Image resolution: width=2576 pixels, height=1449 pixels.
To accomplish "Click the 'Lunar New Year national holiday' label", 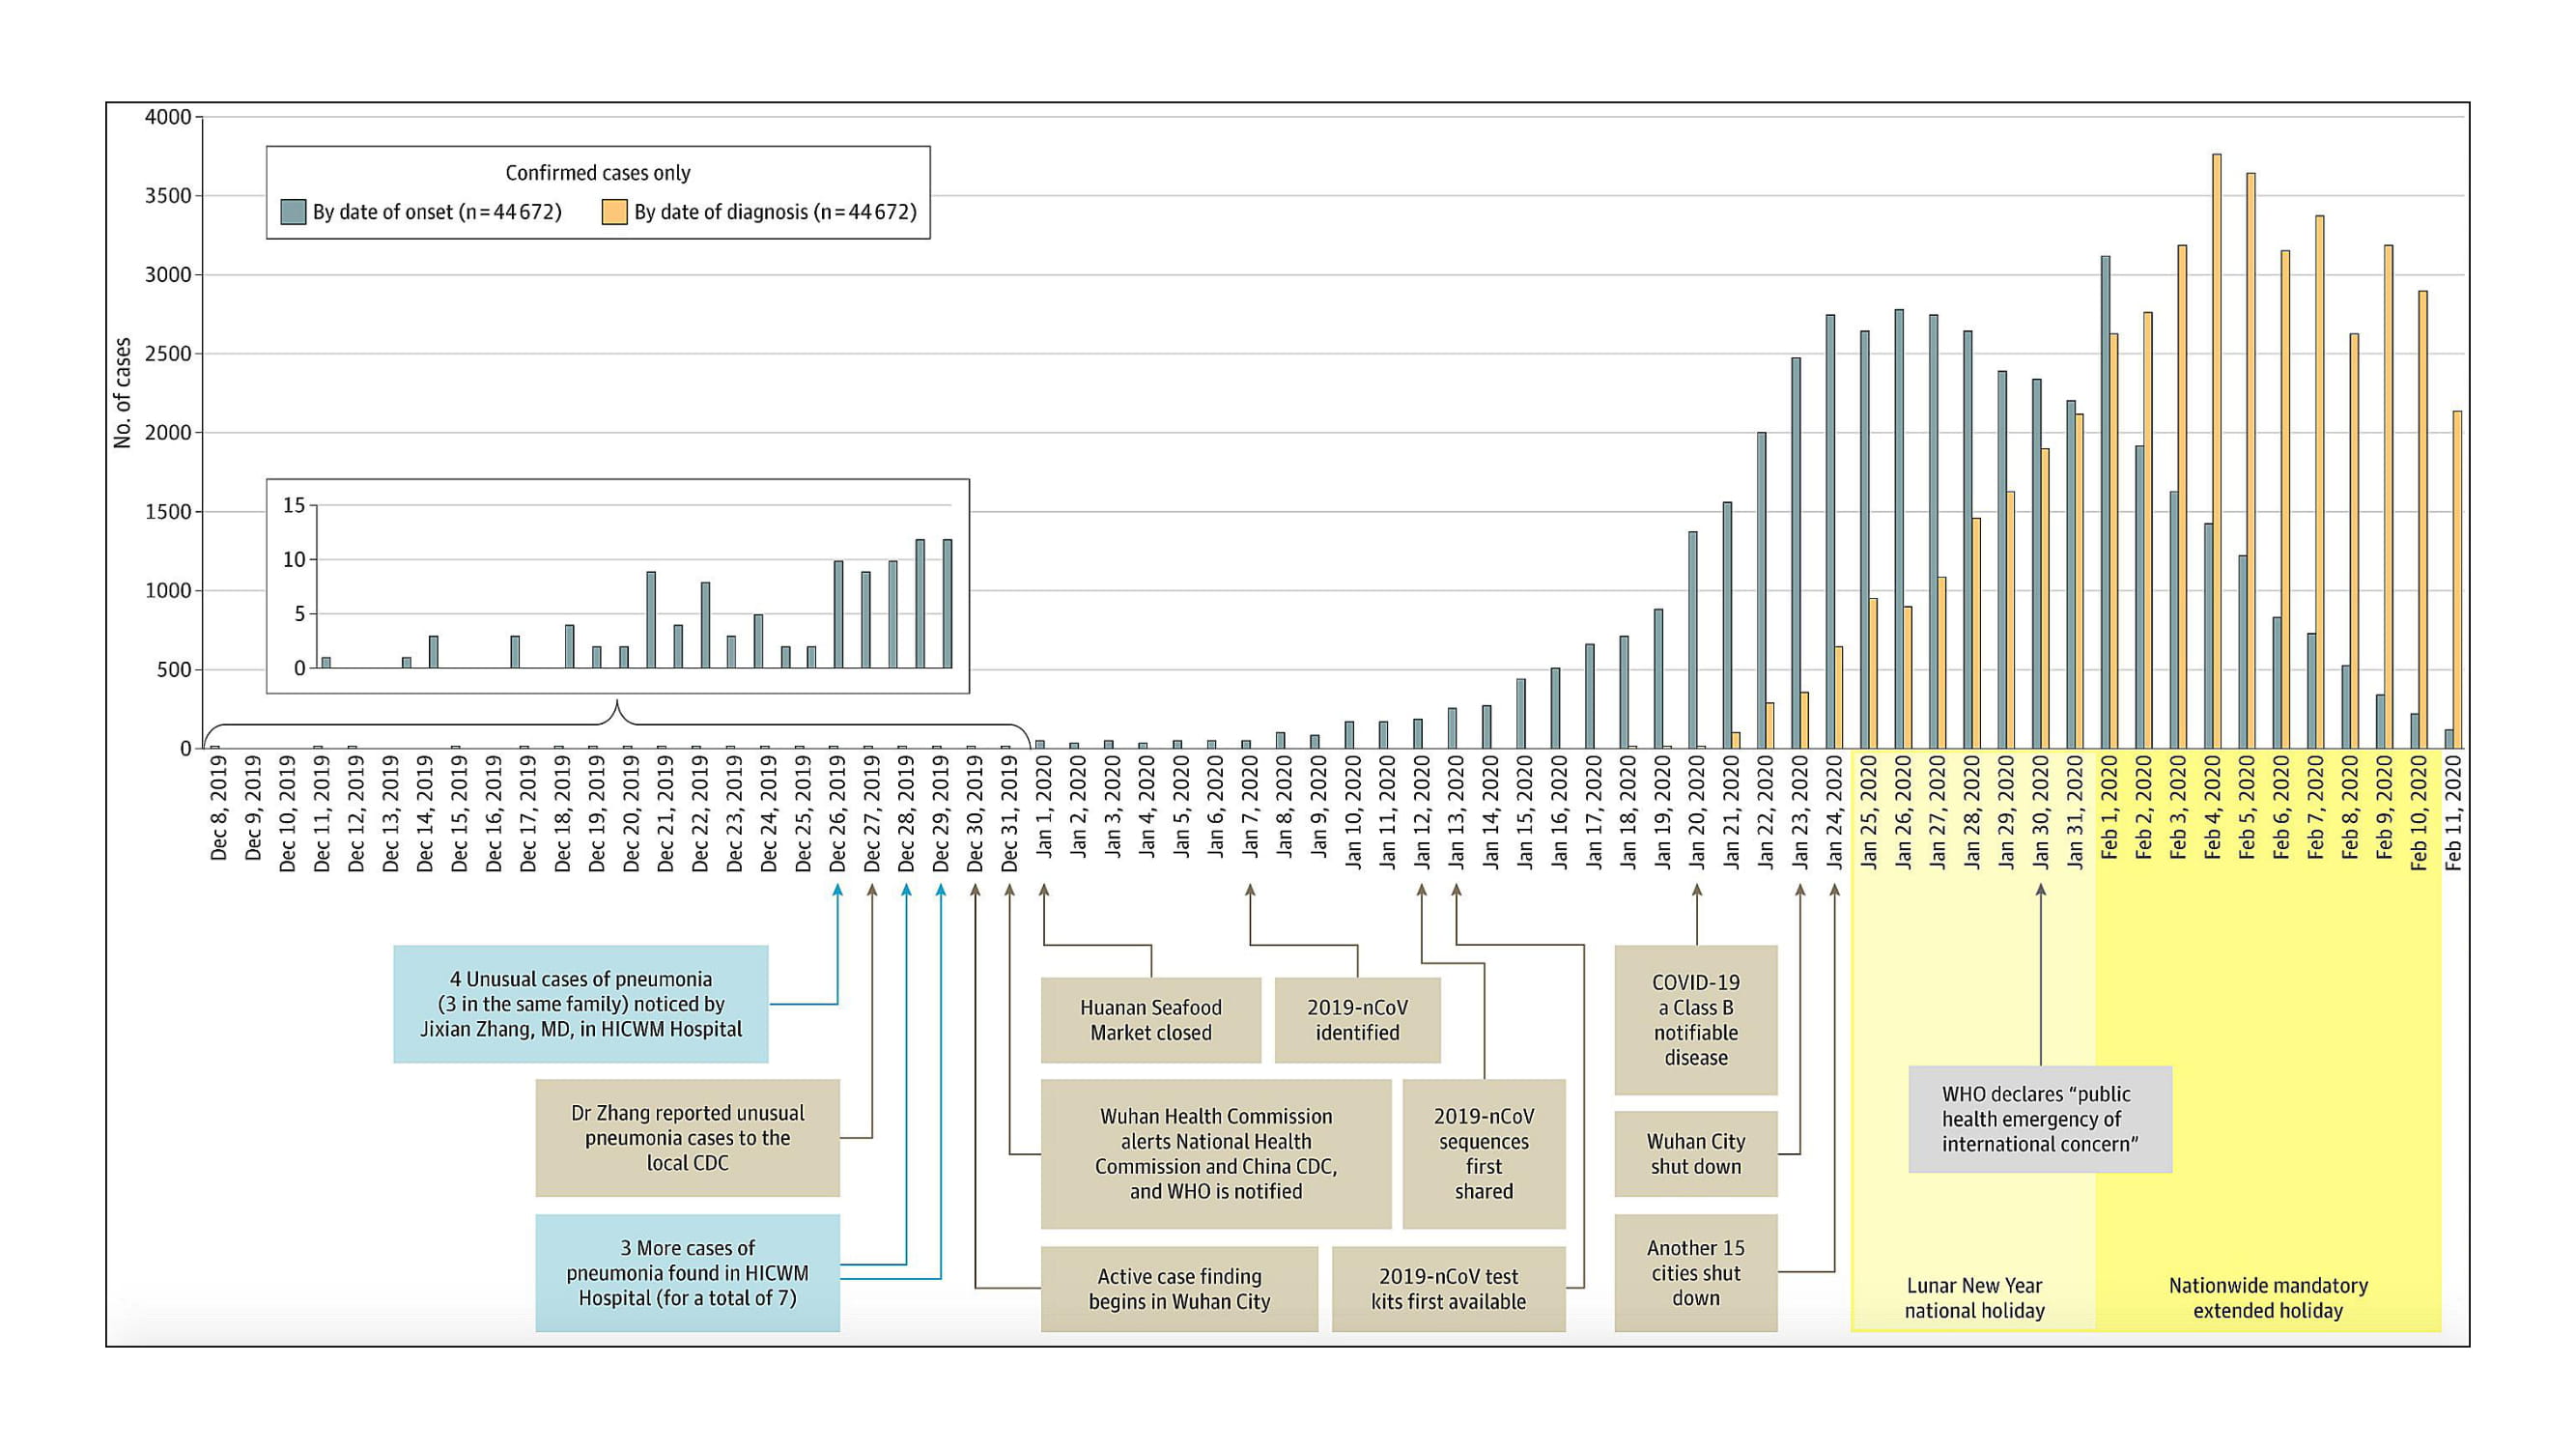I will coord(1973,1297).
